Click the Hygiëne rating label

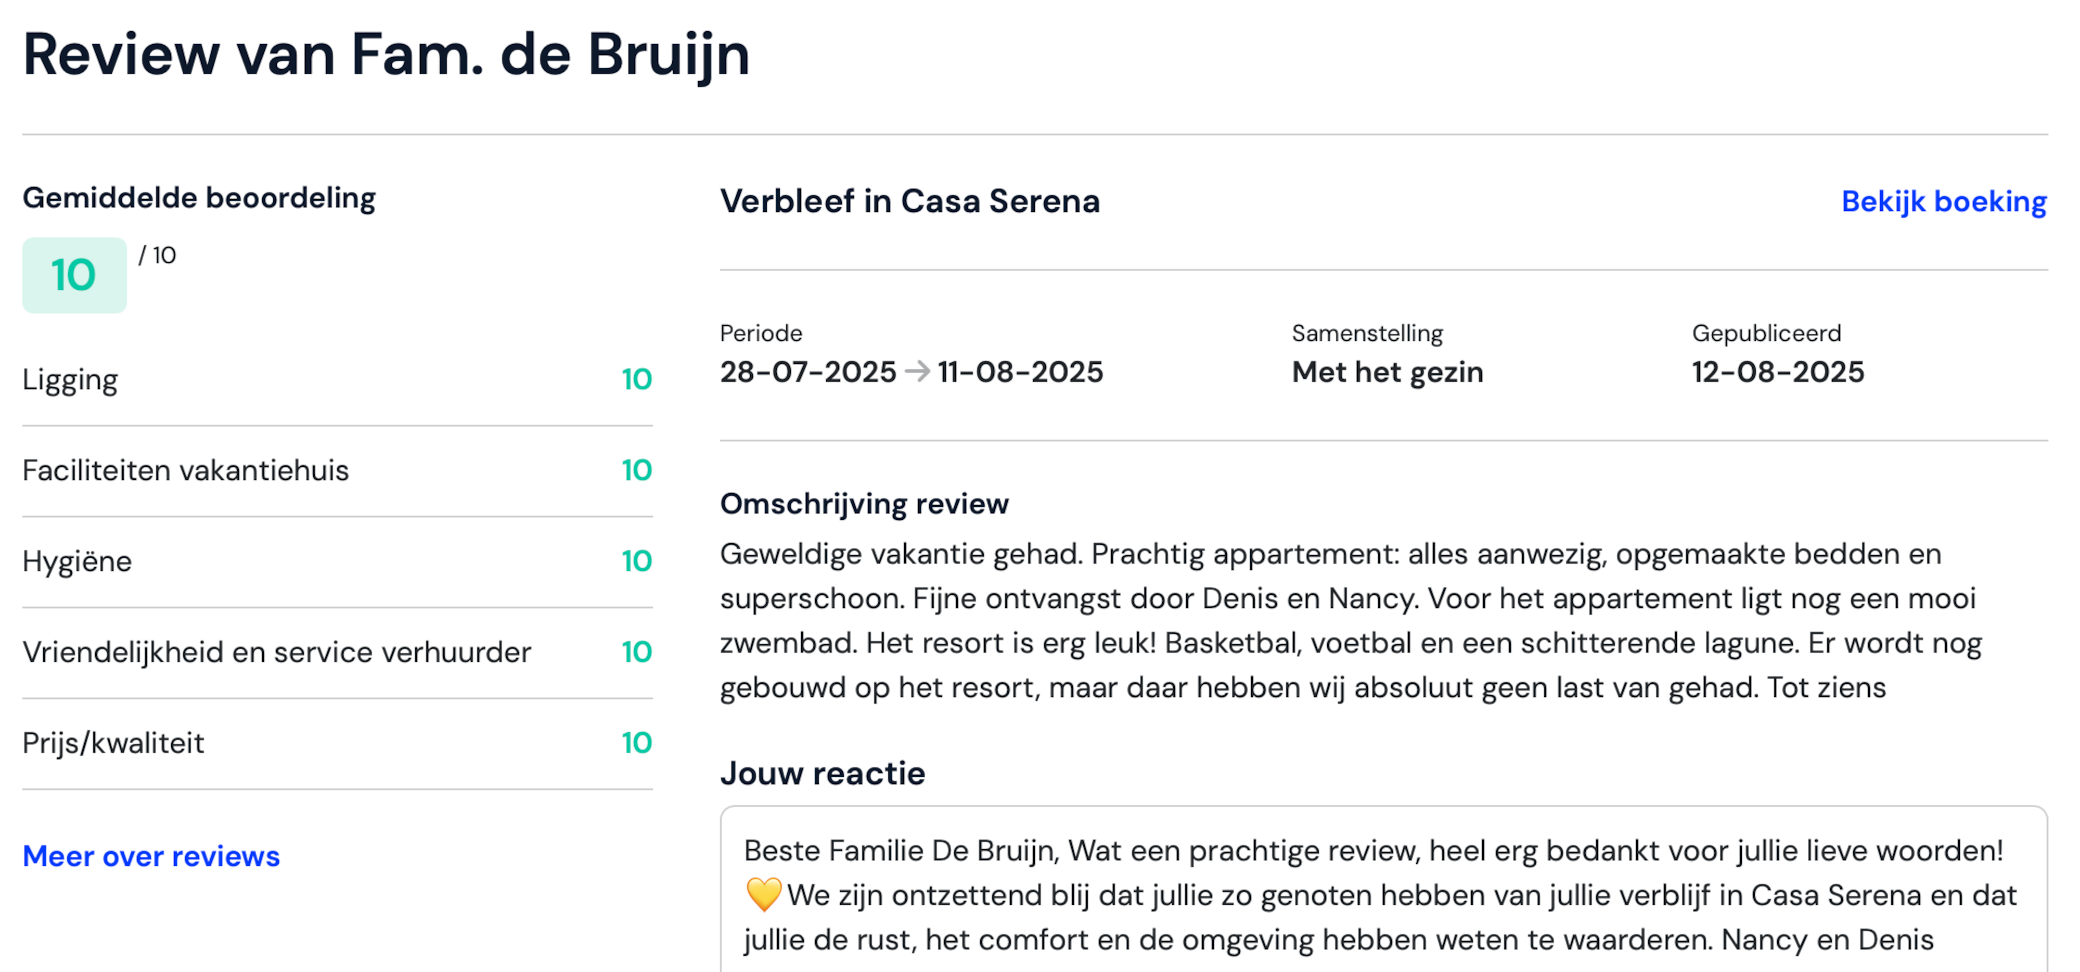click(77, 561)
